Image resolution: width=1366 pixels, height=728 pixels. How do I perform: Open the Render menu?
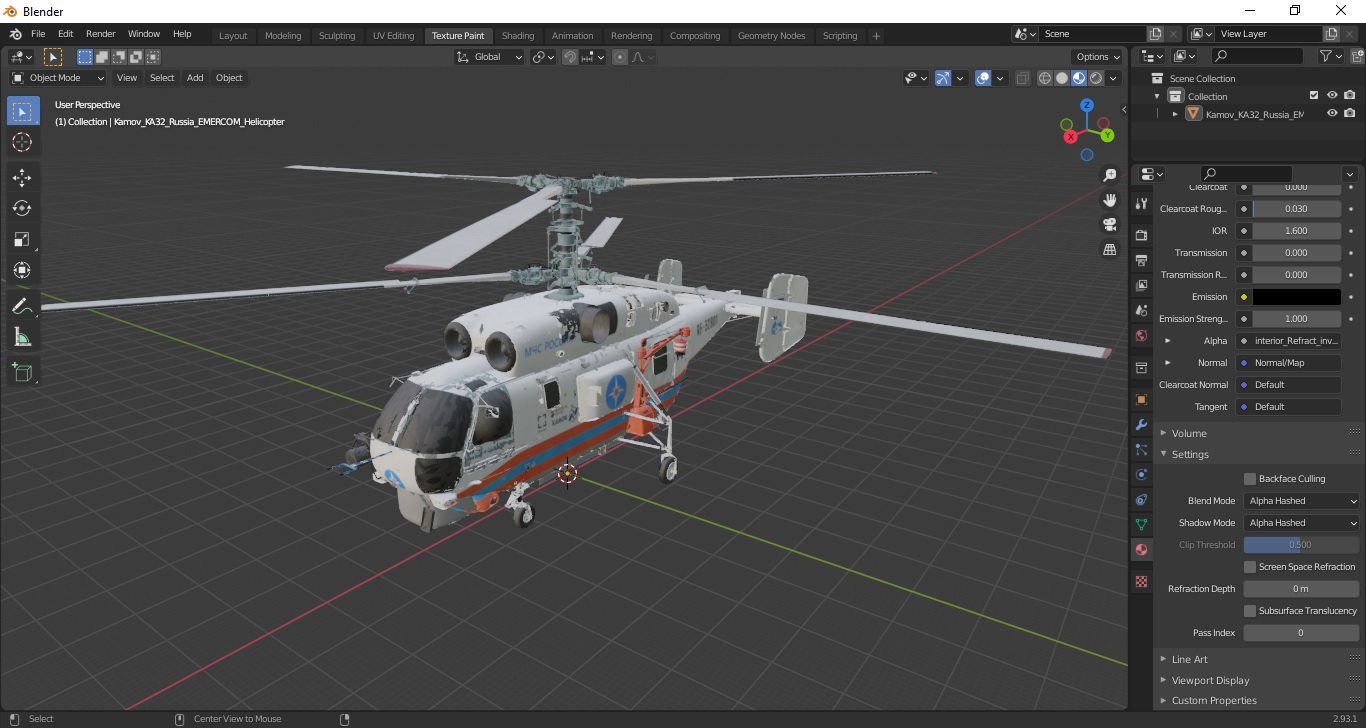click(100, 34)
